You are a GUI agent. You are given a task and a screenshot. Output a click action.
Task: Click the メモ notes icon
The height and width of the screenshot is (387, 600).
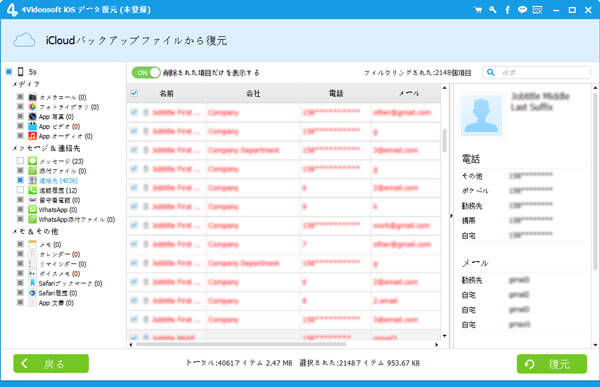coord(33,244)
